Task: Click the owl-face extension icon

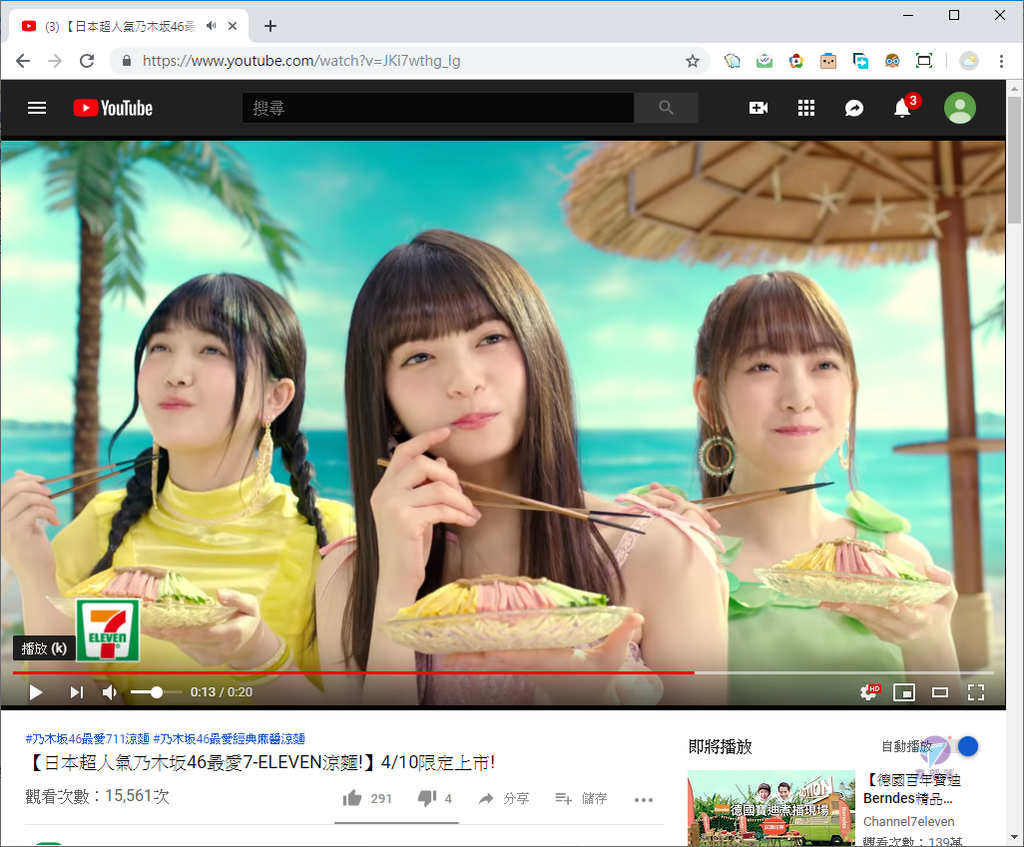Action: click(892, 61)
